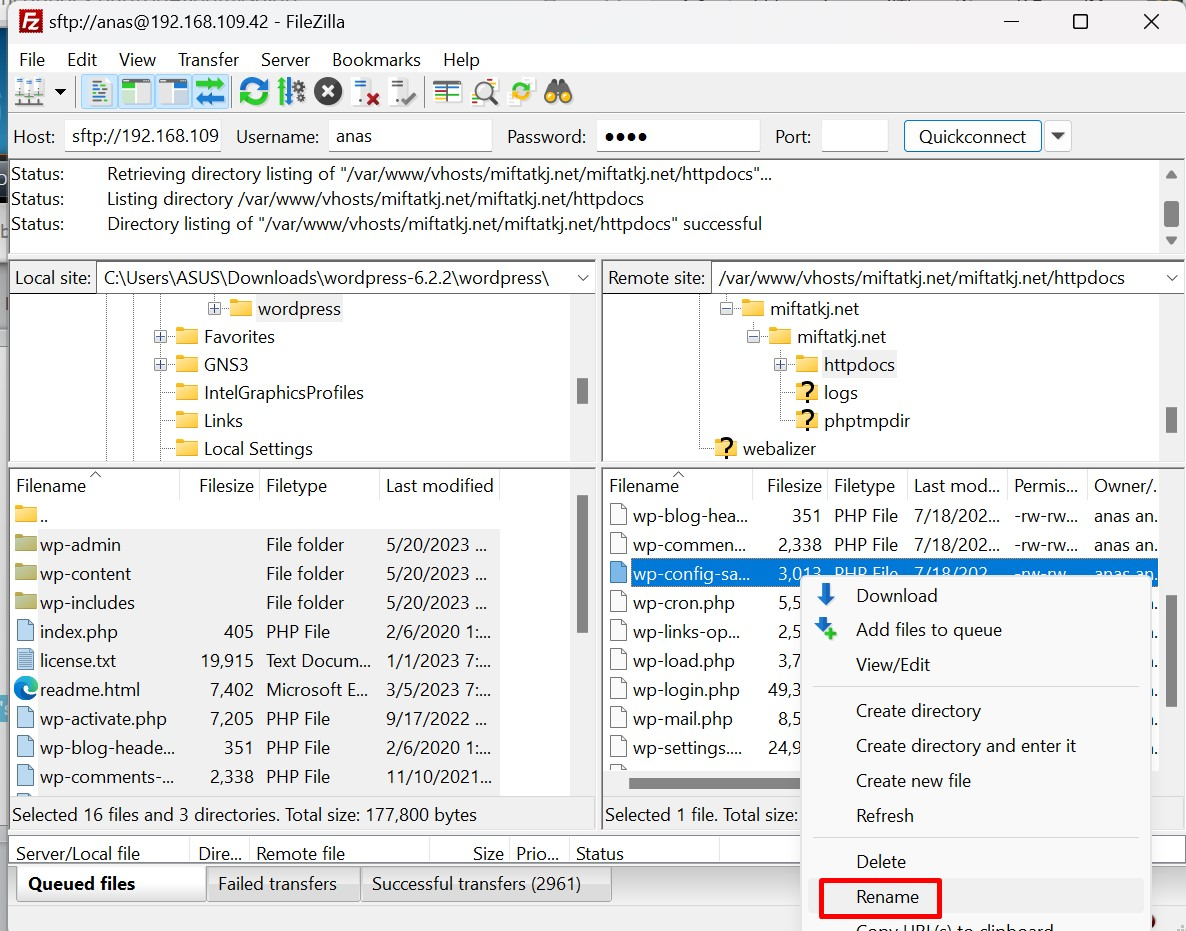This screenshot has height=931, width=1186.
Task: Disconnect from current server icon
Action: [366, 92]
